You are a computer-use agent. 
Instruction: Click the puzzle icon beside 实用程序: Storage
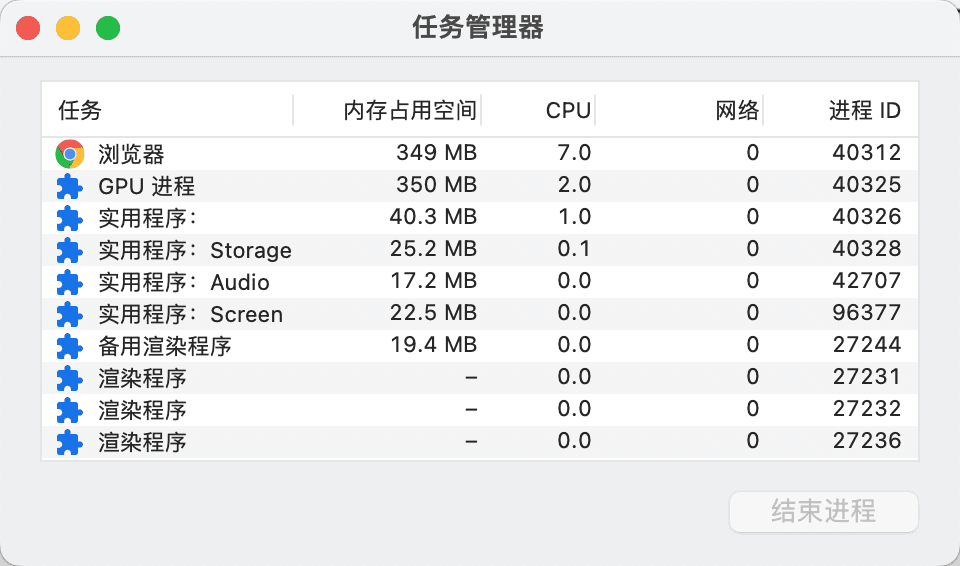(x=70, y=250)
